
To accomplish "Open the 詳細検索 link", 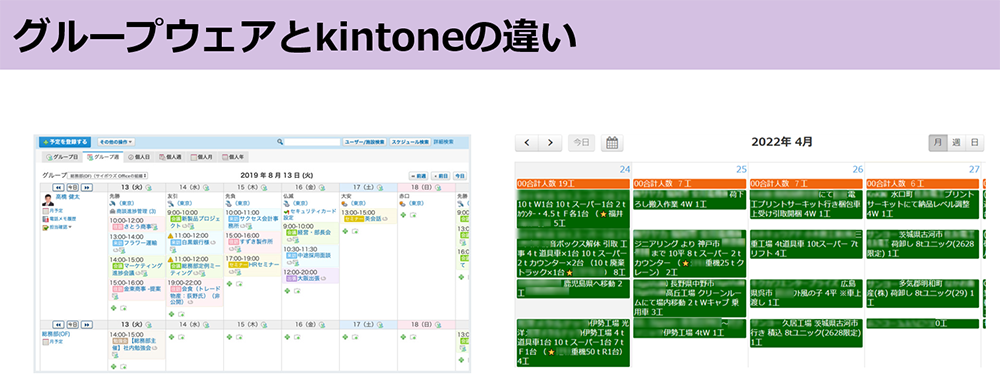I will (443, 142).
